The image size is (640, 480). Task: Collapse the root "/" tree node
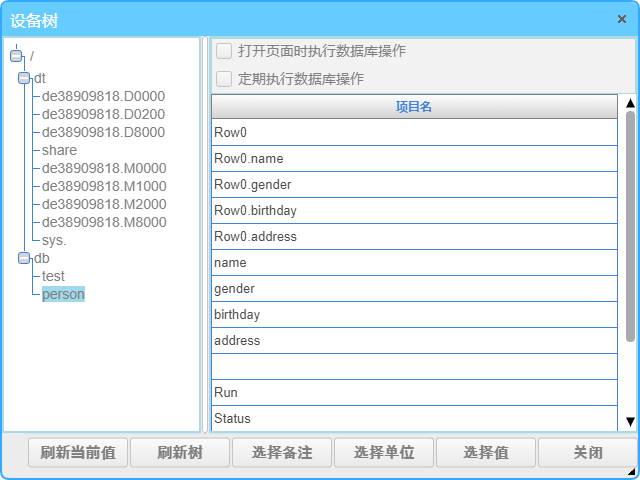(16, 56)
